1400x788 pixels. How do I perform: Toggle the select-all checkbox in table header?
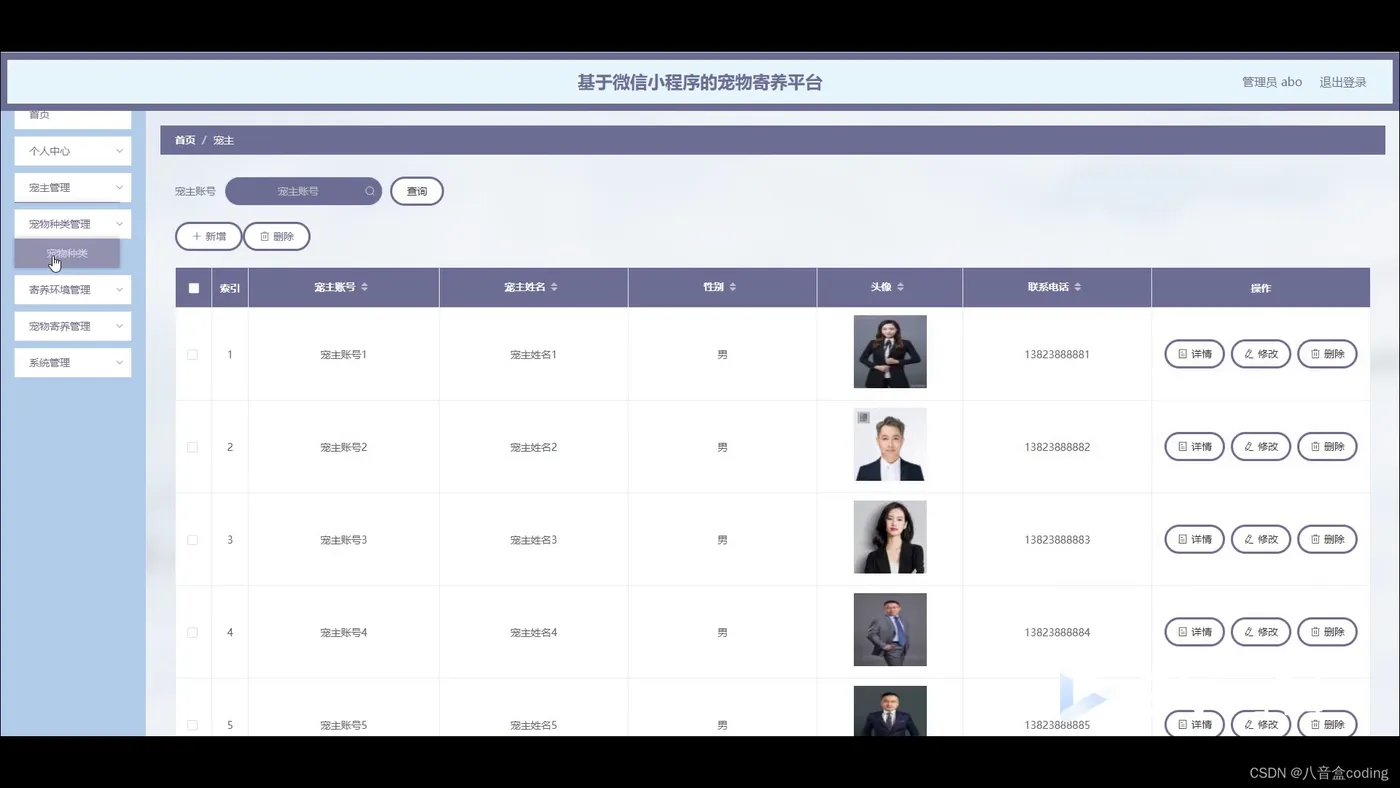[193, 288]
